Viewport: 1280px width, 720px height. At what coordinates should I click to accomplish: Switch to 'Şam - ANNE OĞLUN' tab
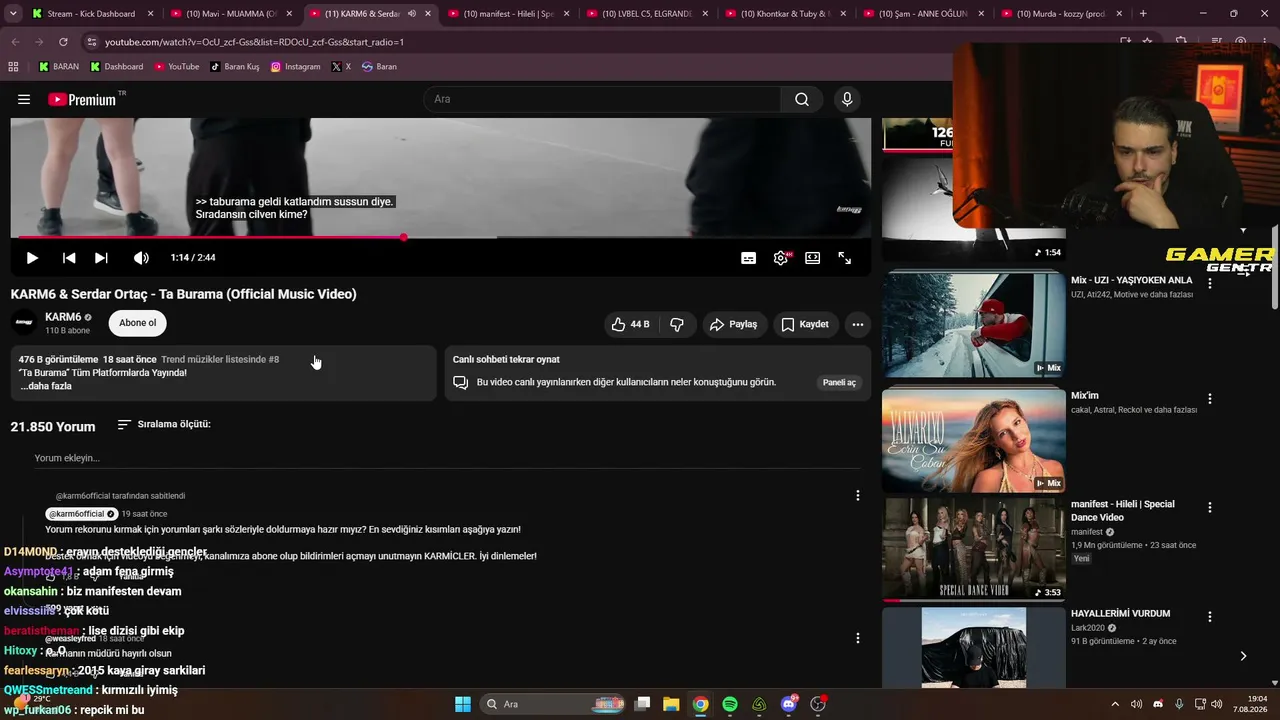coord(925,14)
